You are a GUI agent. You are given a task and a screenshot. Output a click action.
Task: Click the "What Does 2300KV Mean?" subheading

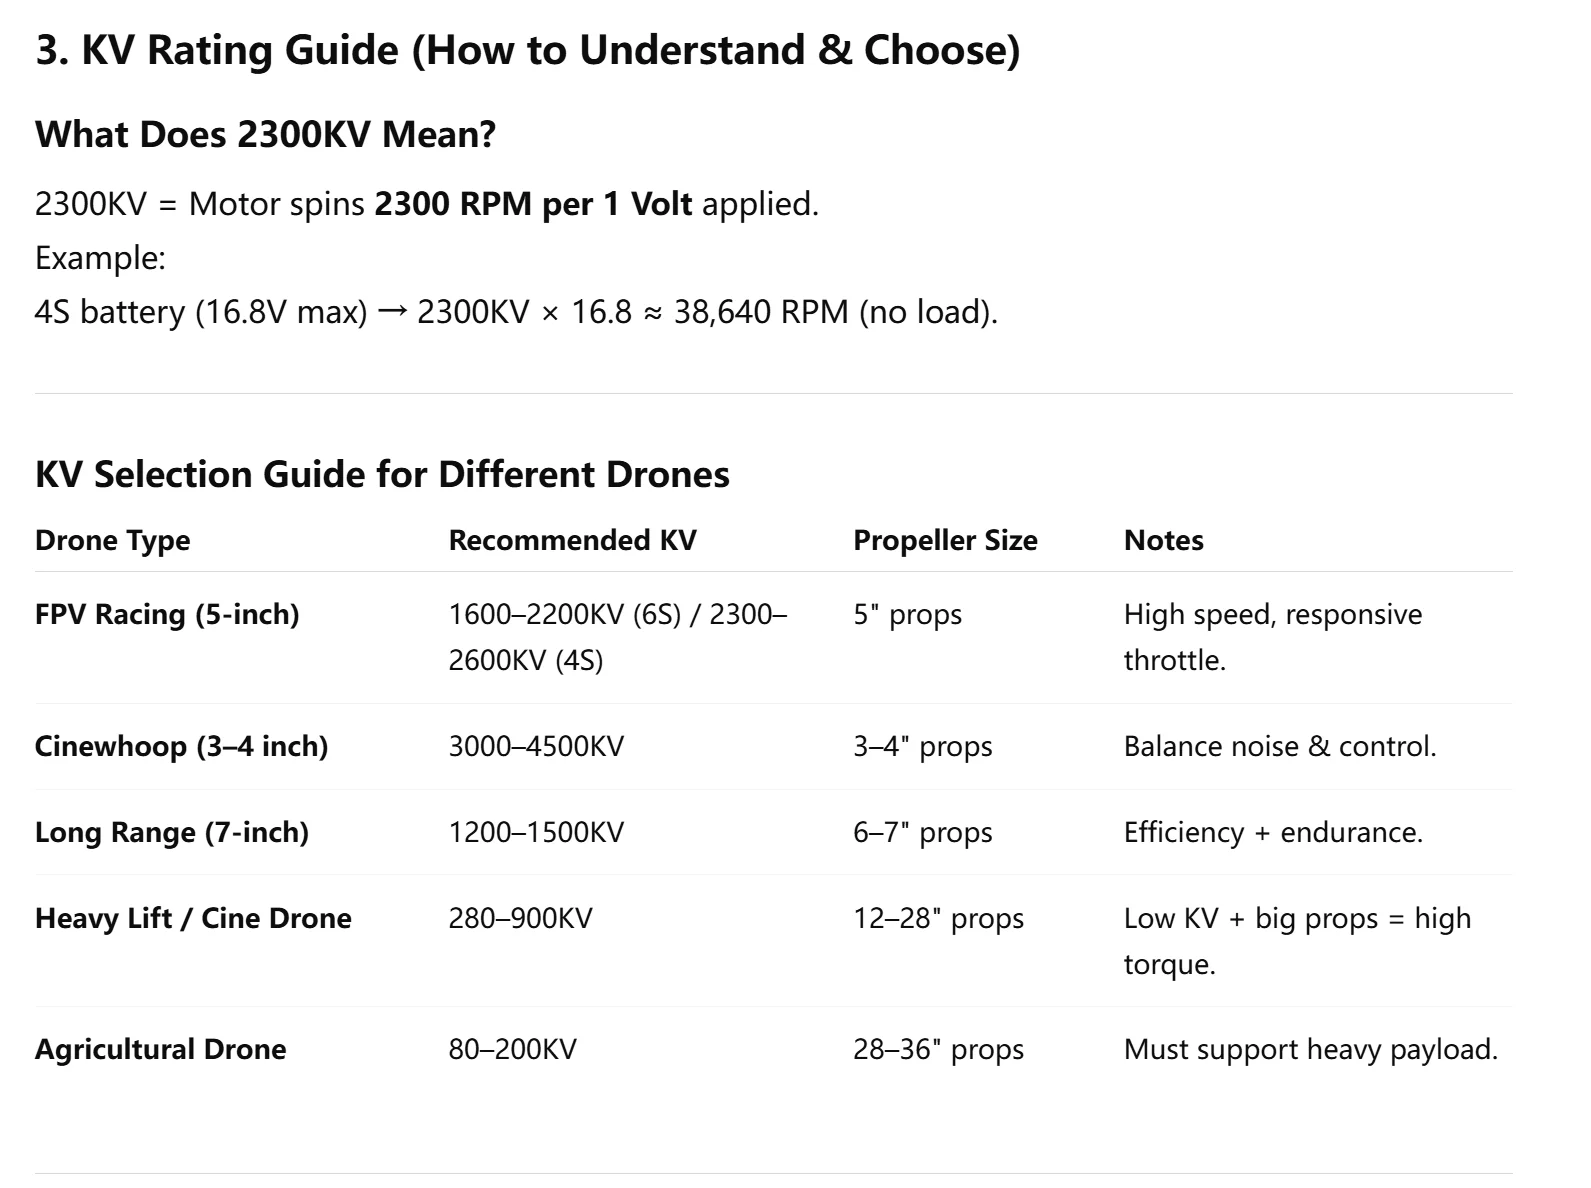point(265,134)
